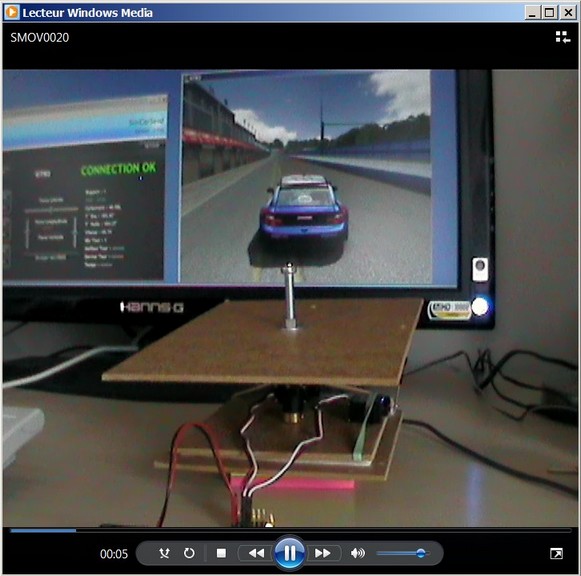The width and height of the screenshot is (581, 576).
Task: Click the Windows Media Player title icon
Action: point(11,12)
